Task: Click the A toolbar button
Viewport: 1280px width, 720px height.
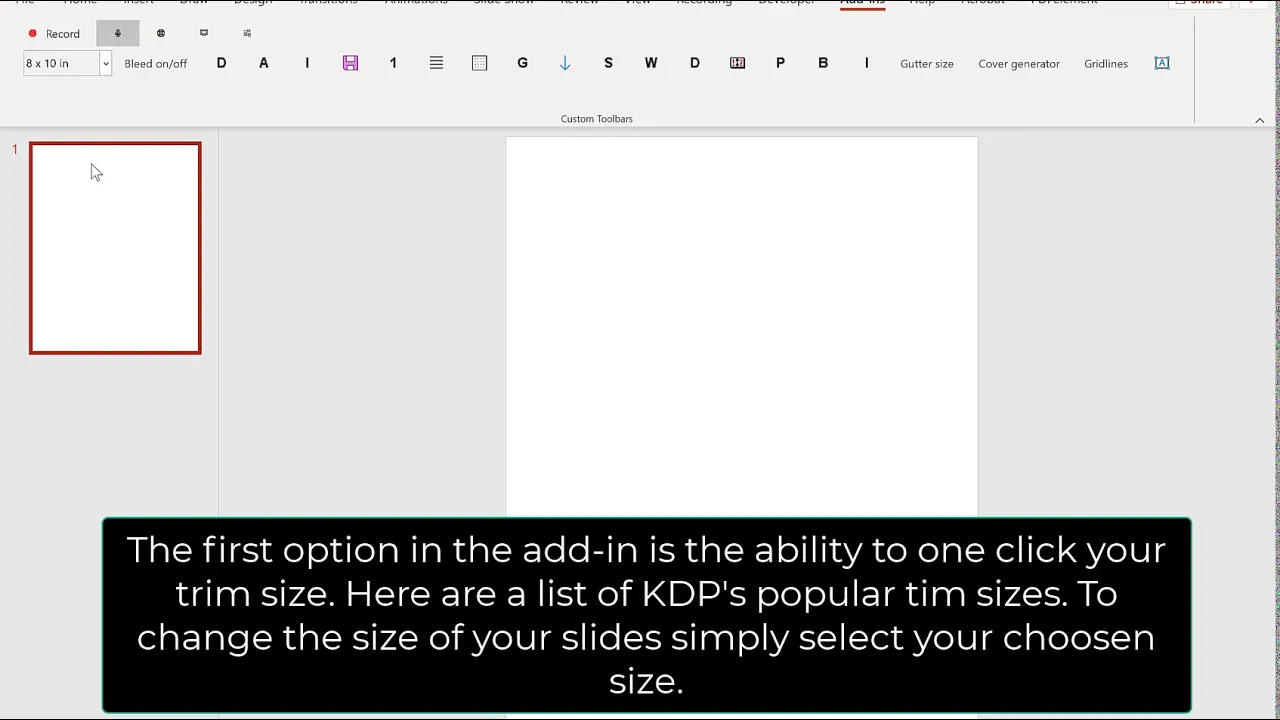Action: pos(264,63)
